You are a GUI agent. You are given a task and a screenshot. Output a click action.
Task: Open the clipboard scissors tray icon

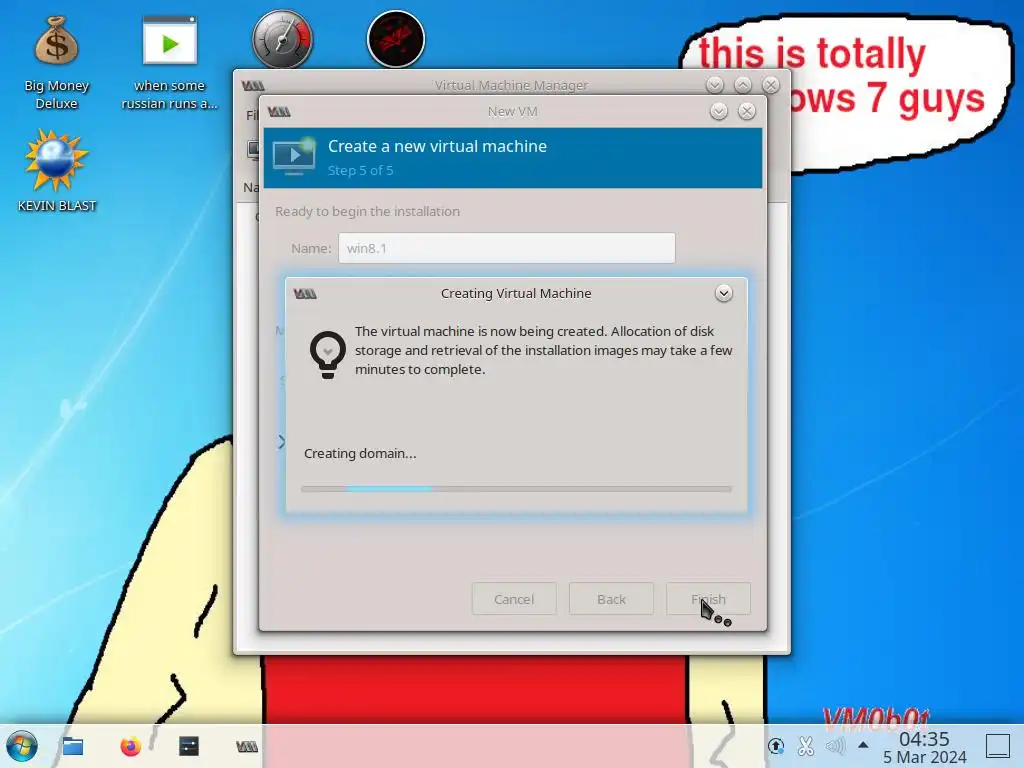806,746
